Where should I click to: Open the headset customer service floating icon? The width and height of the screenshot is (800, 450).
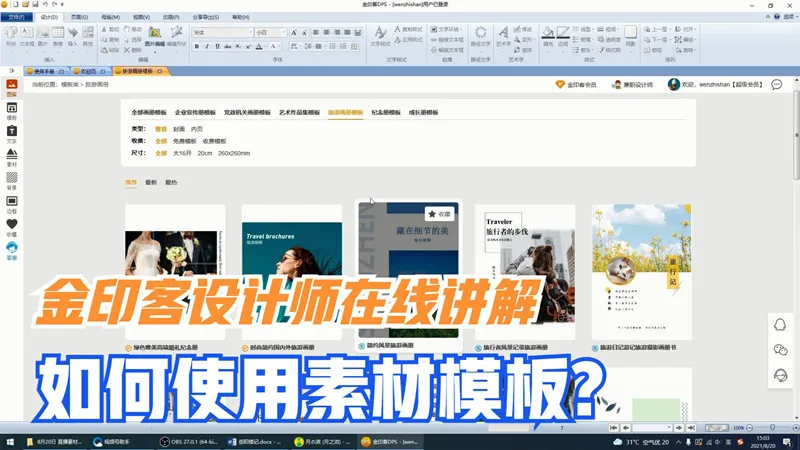(x=780, y=376)
